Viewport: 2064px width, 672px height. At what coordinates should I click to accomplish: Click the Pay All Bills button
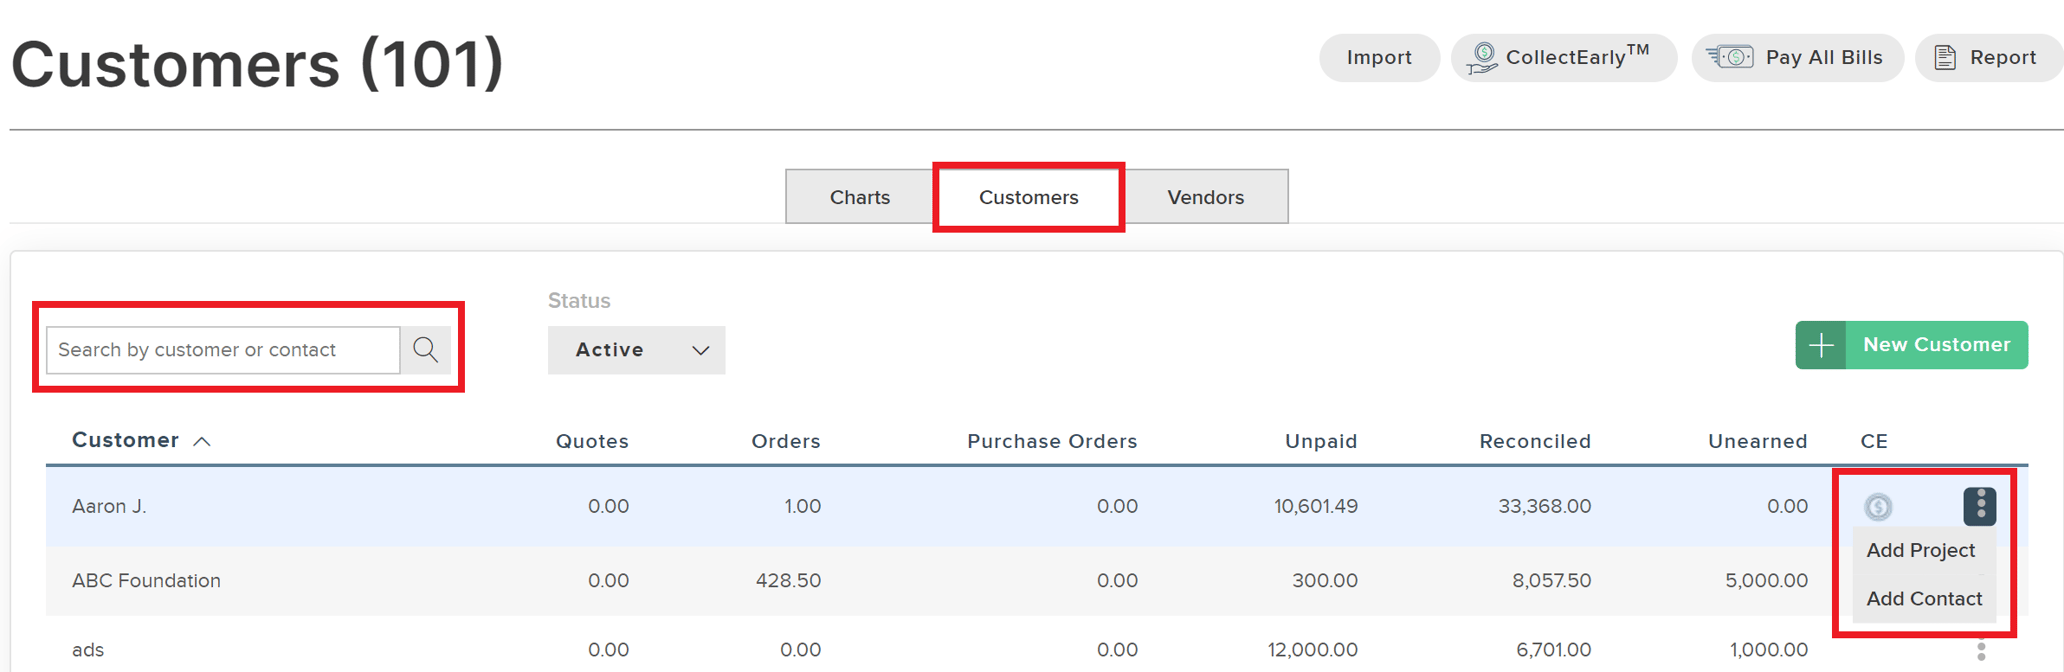point(1798,58)
